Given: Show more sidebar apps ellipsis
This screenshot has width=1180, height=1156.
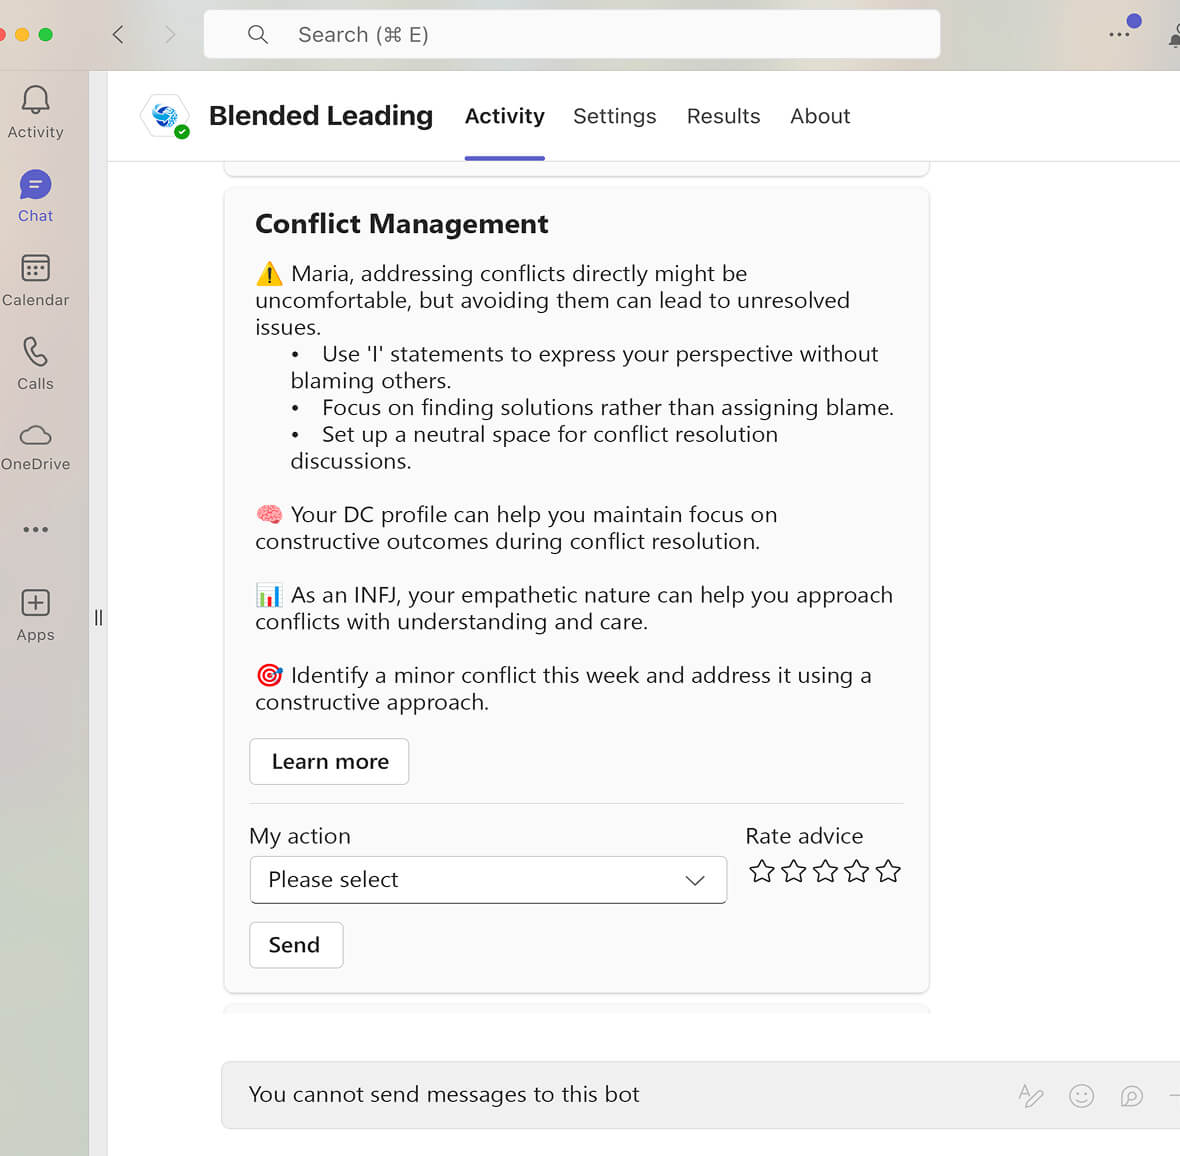Looking at the screenshot, I should [x=35, y=530].
